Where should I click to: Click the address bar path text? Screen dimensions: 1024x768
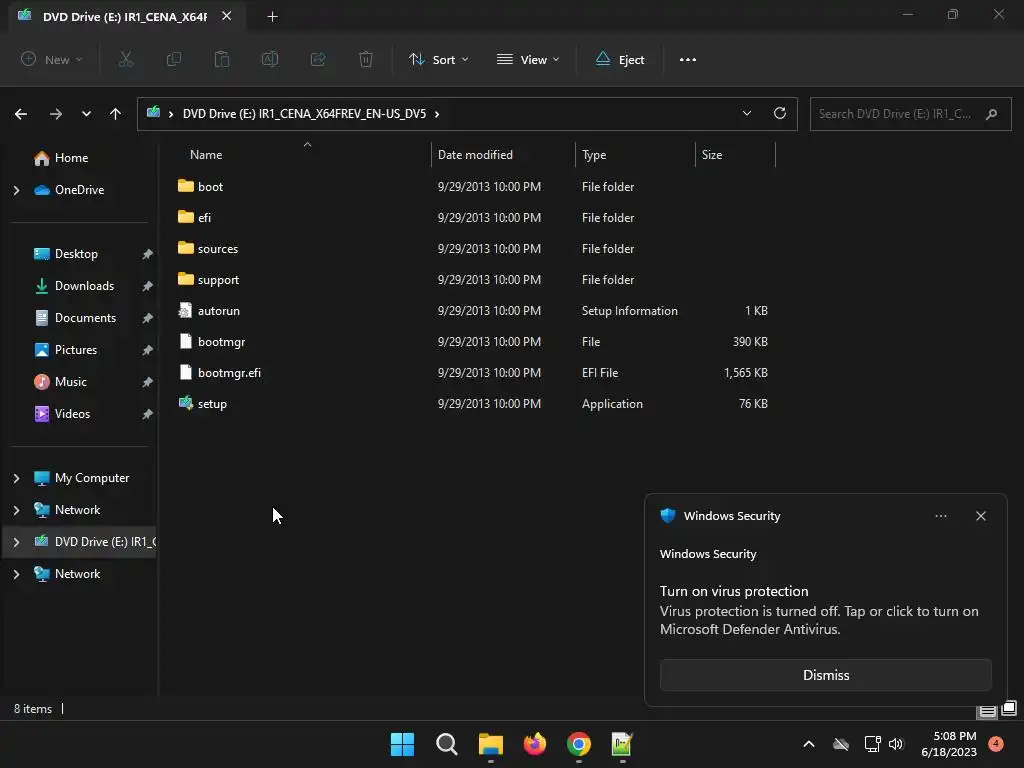[x=304, y=114]
